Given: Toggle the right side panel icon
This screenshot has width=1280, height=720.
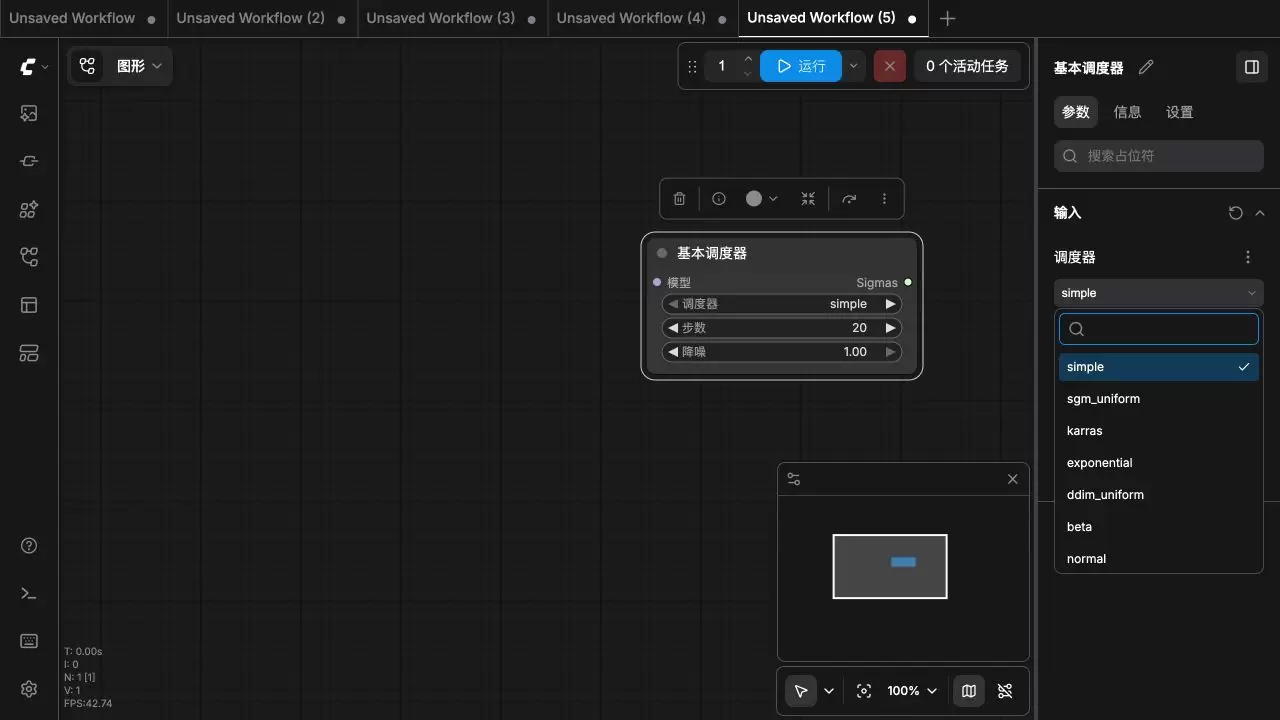Looking at the screenshot, I should coord(1251,67).
